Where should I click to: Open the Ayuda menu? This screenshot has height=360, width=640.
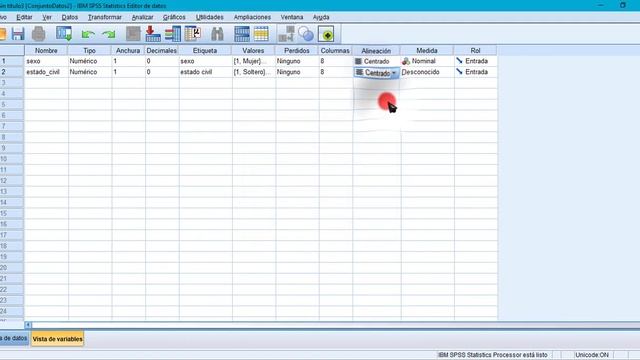[x=321, y=17]
